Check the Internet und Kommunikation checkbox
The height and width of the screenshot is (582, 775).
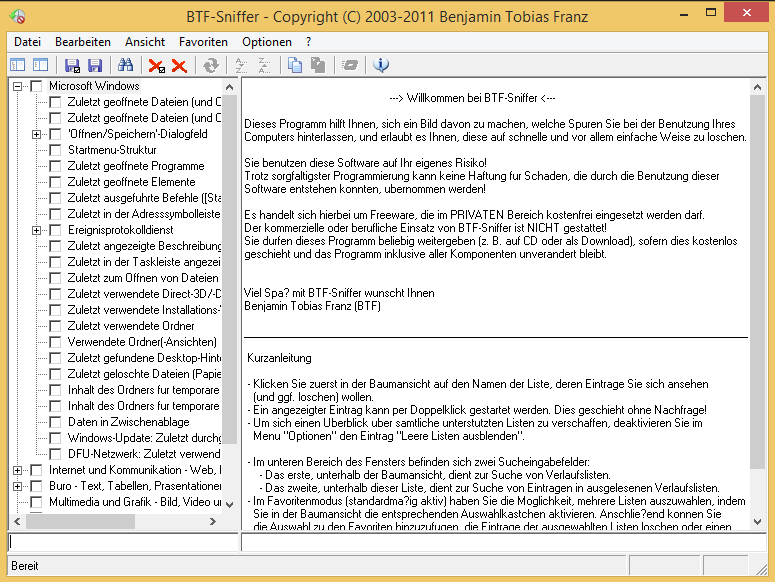coord(36,470)
